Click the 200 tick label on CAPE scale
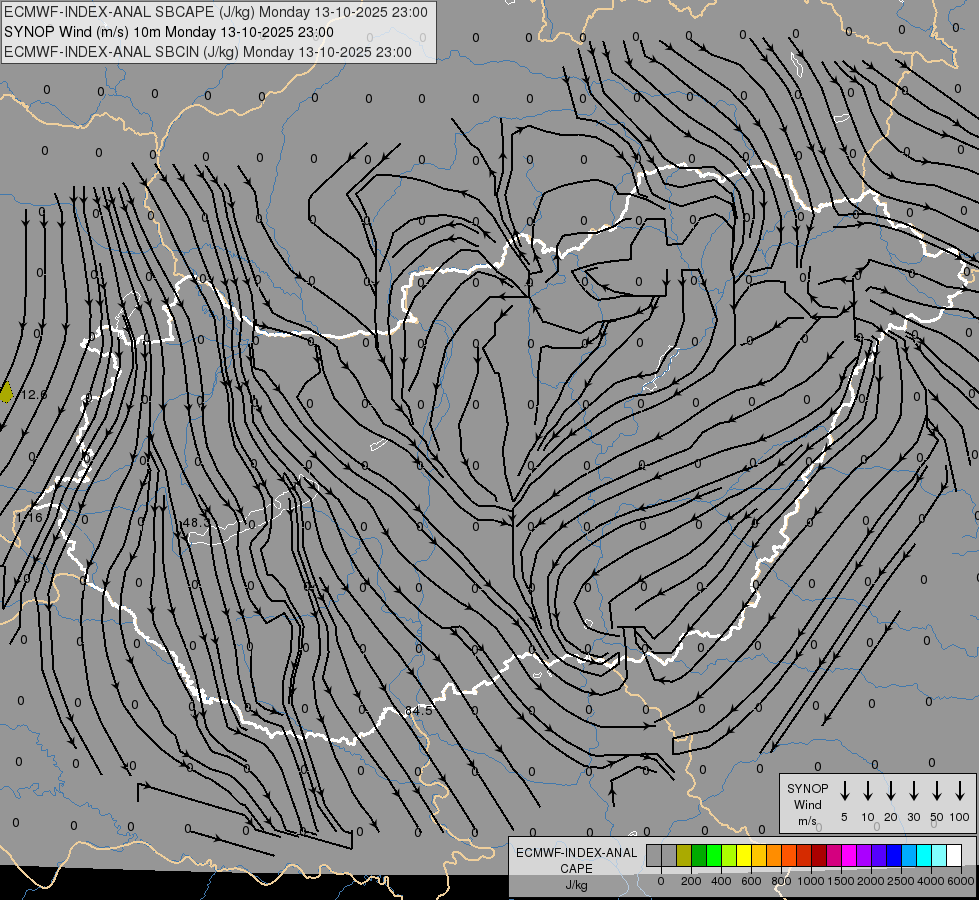The width and height of the screenshot is (979, 900). point(691,881)
